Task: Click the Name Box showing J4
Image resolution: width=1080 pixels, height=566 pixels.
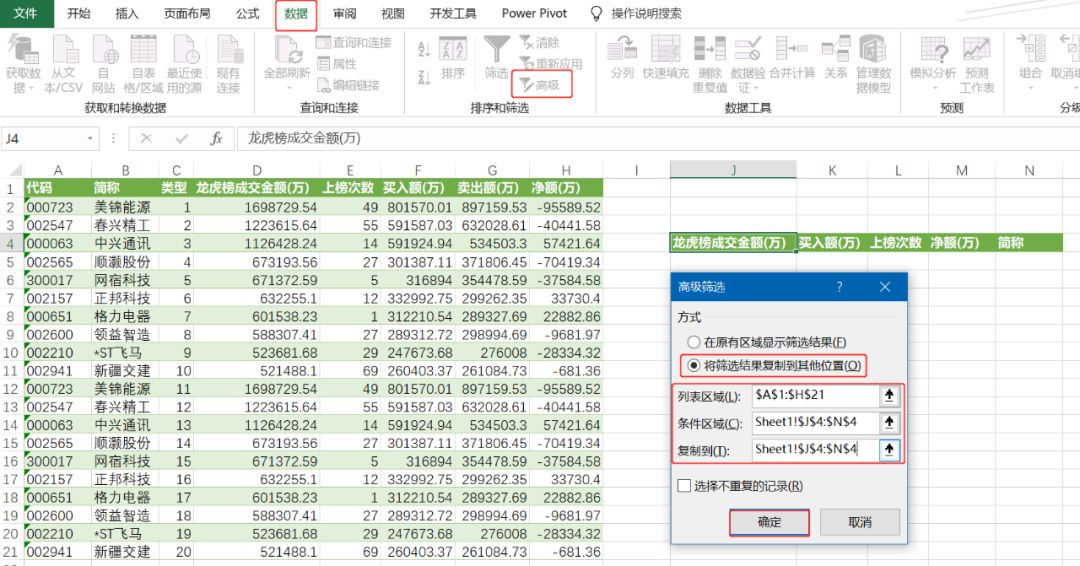Action: tap(43, 138)
